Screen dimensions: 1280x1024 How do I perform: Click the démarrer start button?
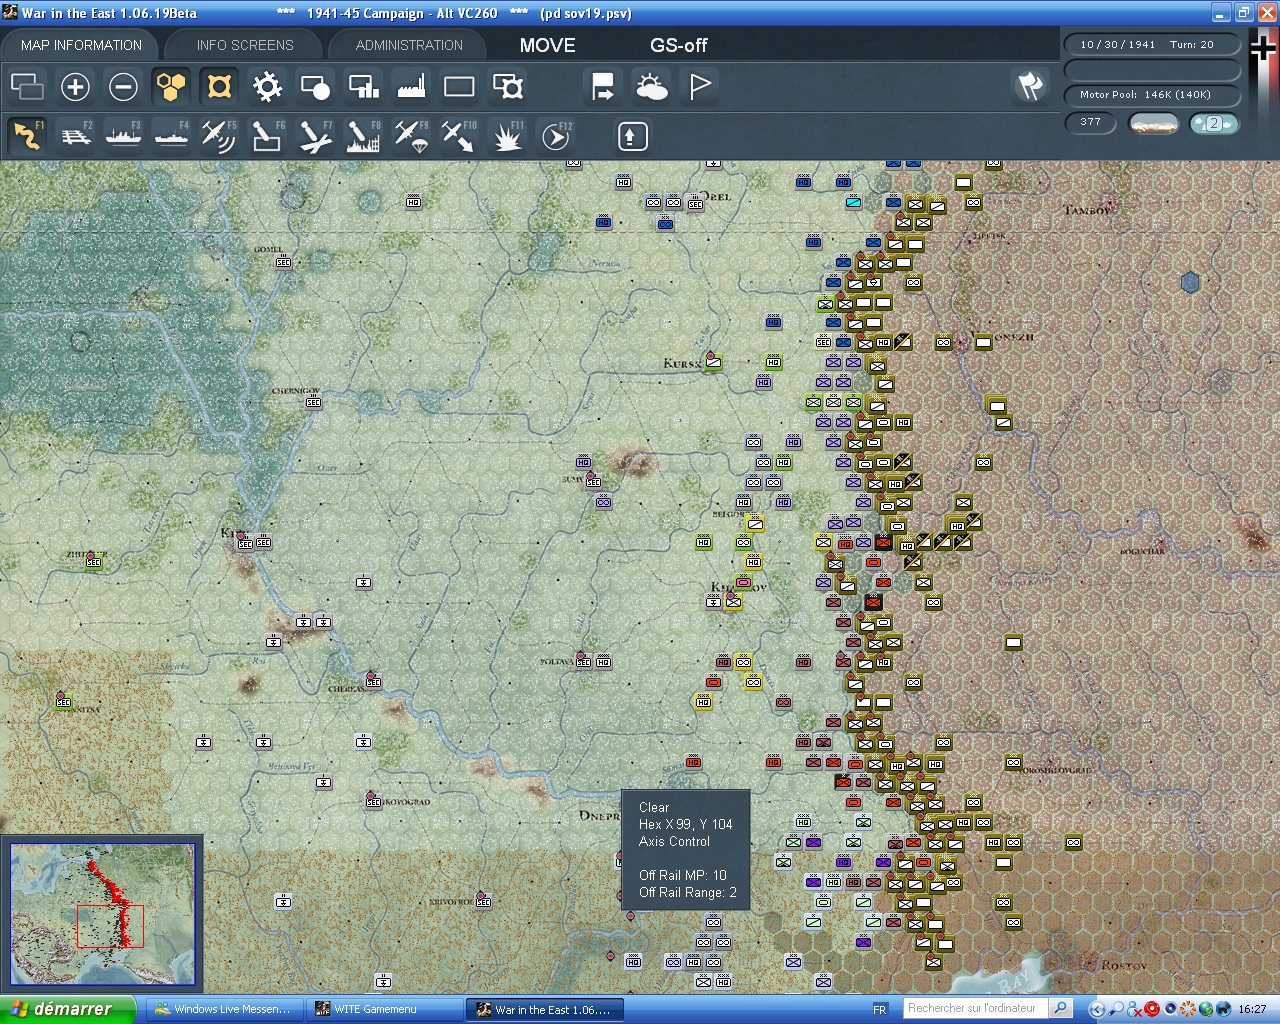pos(60,1009)
